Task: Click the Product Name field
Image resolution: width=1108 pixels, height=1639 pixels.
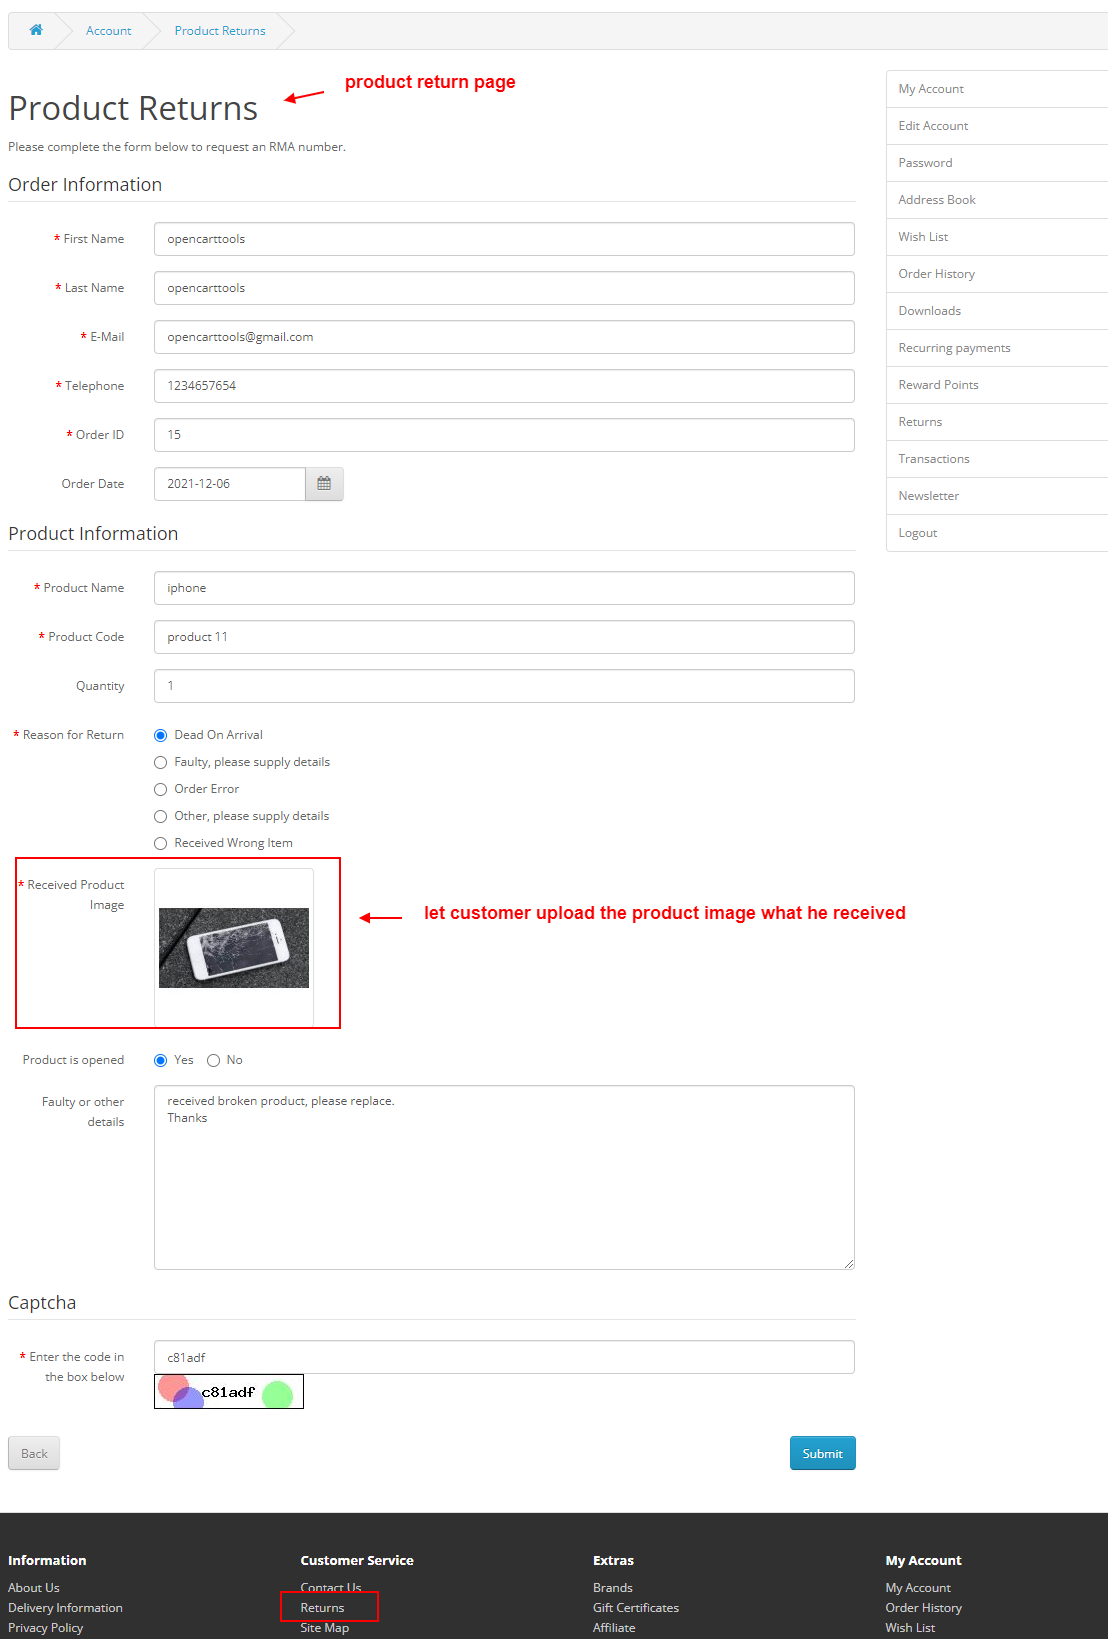Action: tap(504, 588)
